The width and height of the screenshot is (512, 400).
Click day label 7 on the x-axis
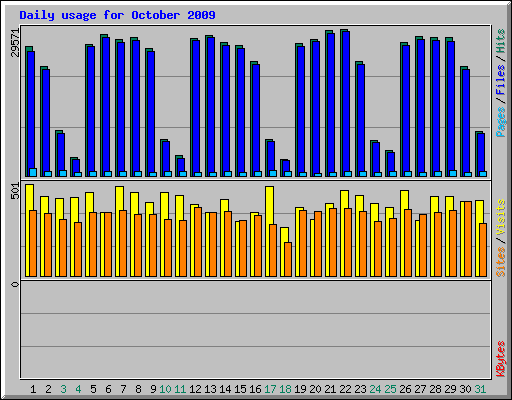click(123, 389)
